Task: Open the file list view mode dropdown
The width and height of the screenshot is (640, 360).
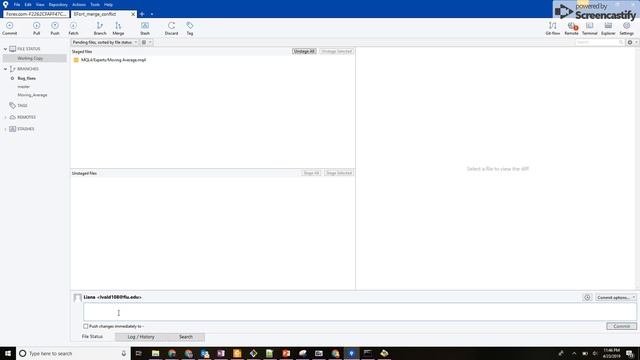Action: click(x=146, y=42)
